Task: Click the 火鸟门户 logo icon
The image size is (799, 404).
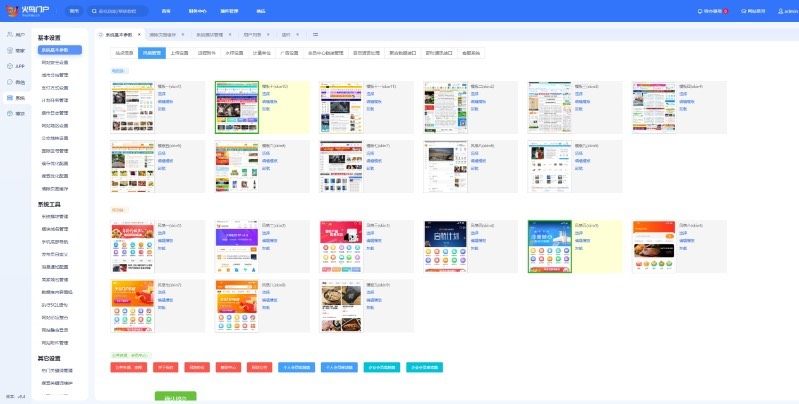Action: (12, 11)
